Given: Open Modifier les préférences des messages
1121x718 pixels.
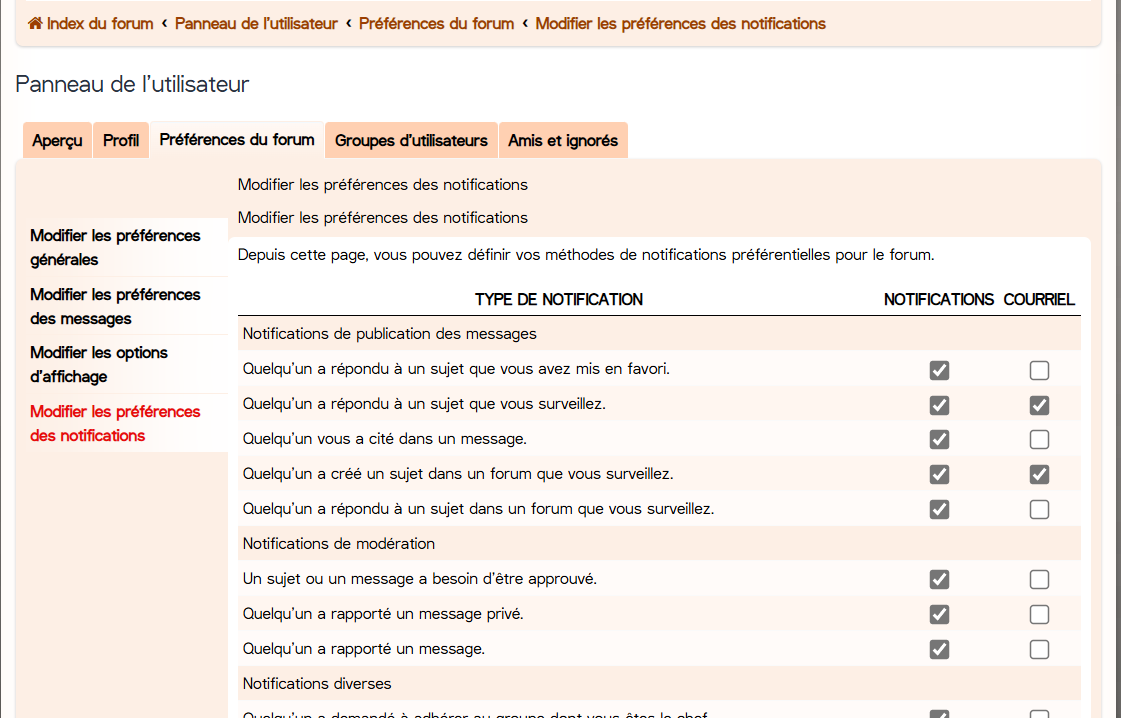Looking at the screenshot, I should point(115,307).
